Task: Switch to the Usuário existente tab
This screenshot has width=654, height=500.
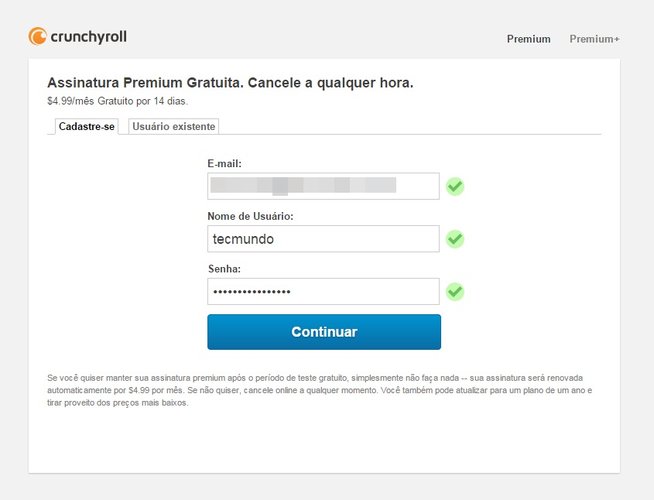Action: click(x=174, y=126)
